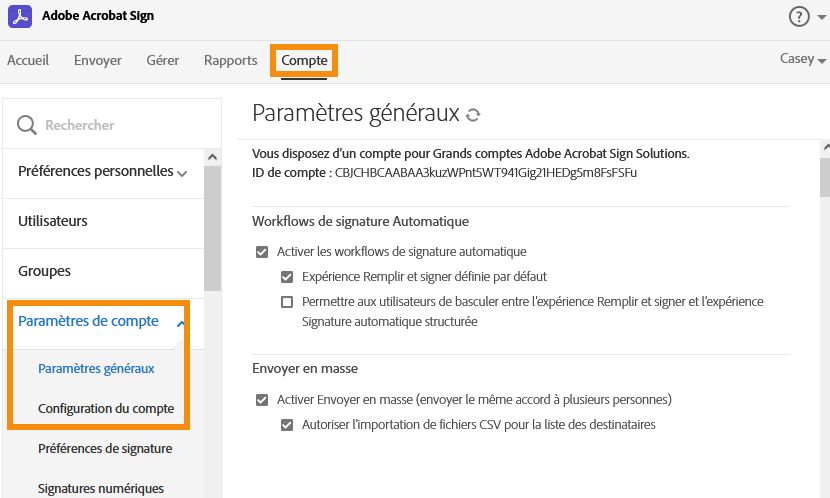830x498 pixels.
Task: Switch to the Gérer tab
Action: [x=163, y=60]
